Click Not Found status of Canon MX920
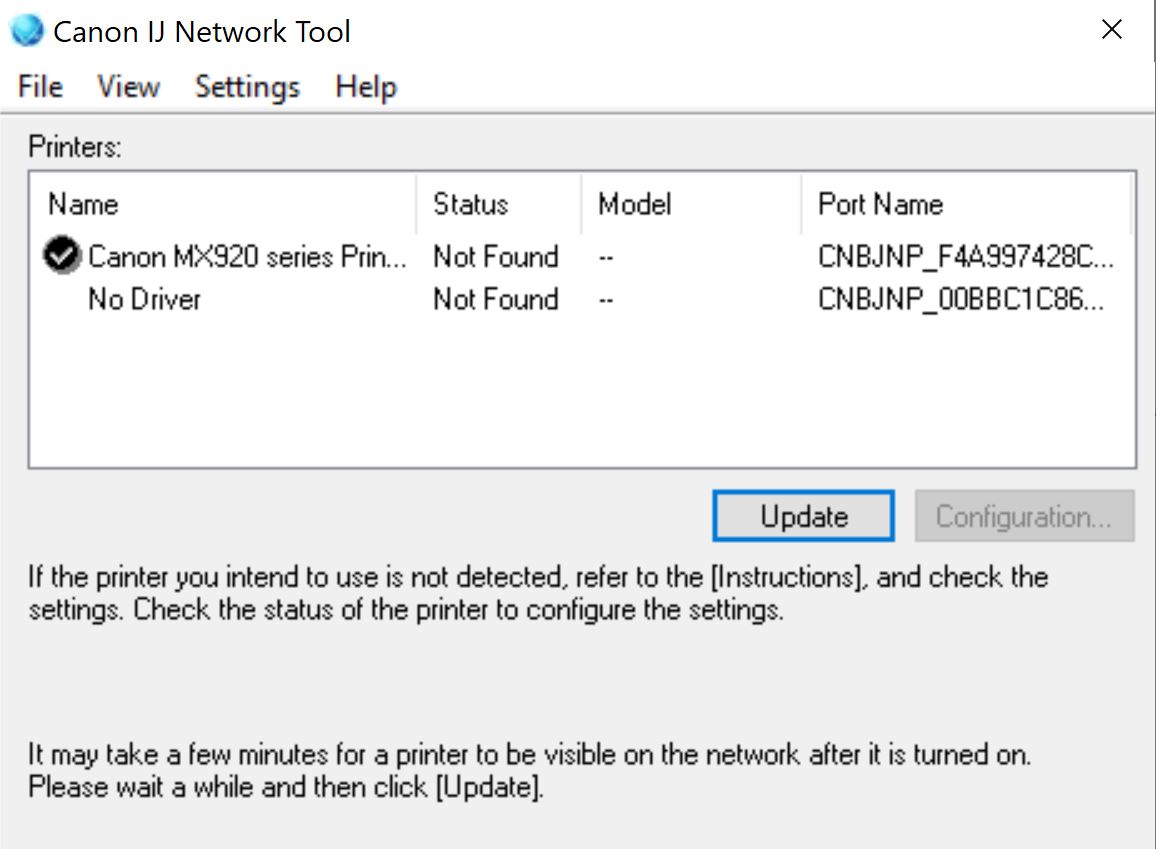Screen dimensions: 1156x849 tap(495, 257)
